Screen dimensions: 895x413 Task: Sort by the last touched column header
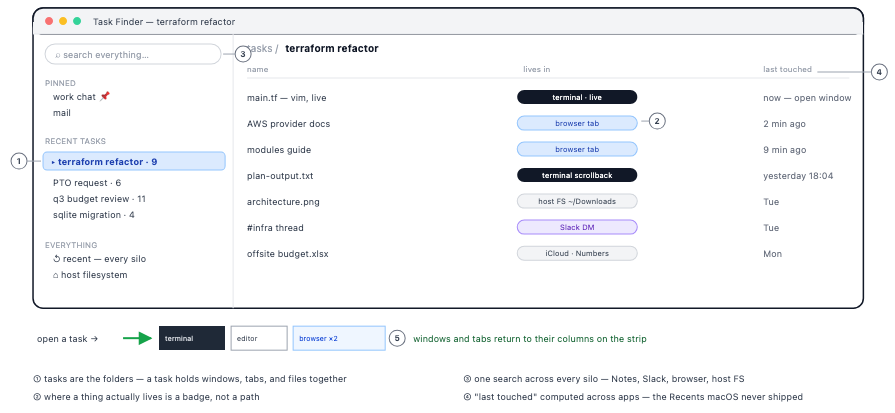tap(787, 69)
